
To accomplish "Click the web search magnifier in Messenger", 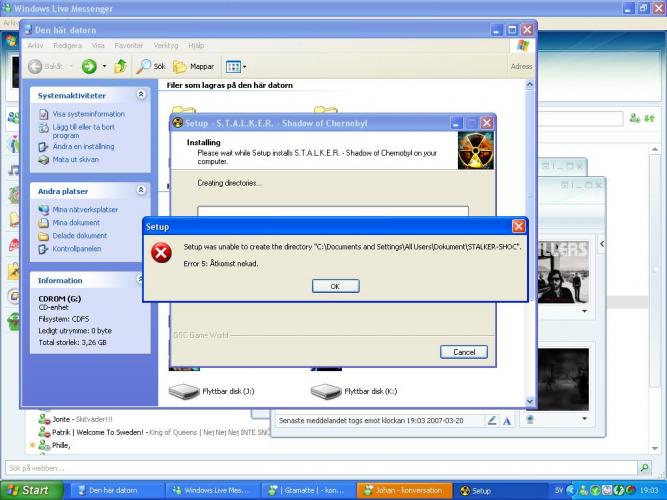I will coord(644,467).
